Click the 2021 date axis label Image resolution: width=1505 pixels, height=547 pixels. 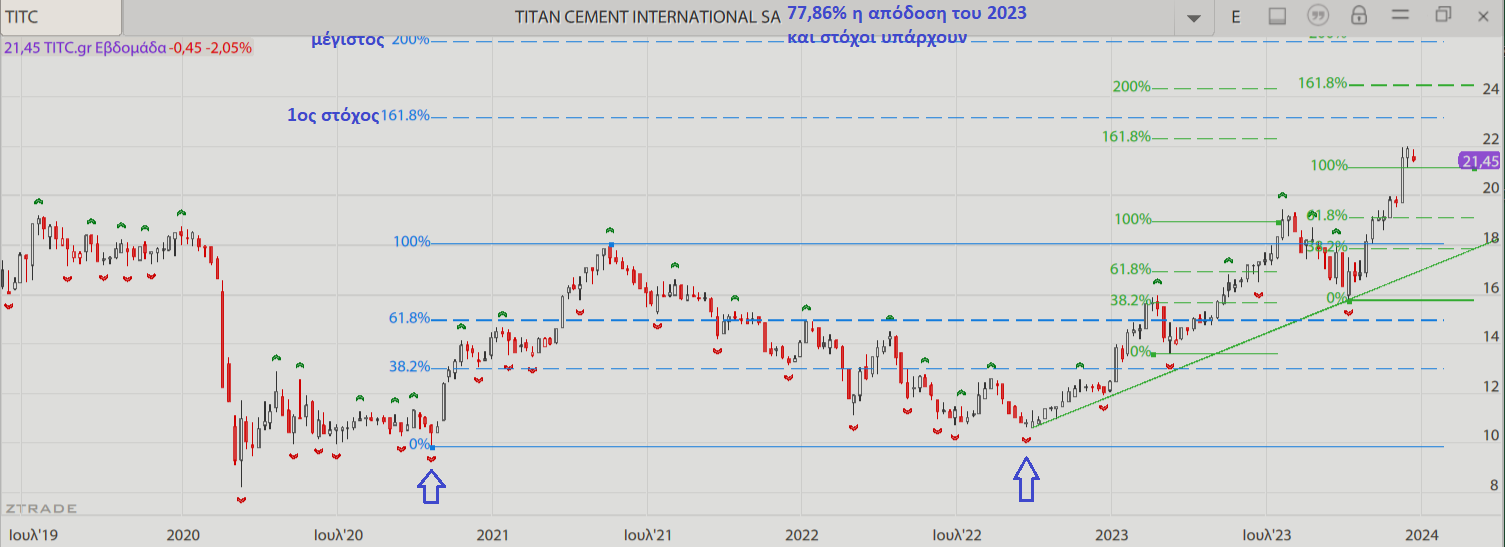click(x=491, y=534)
